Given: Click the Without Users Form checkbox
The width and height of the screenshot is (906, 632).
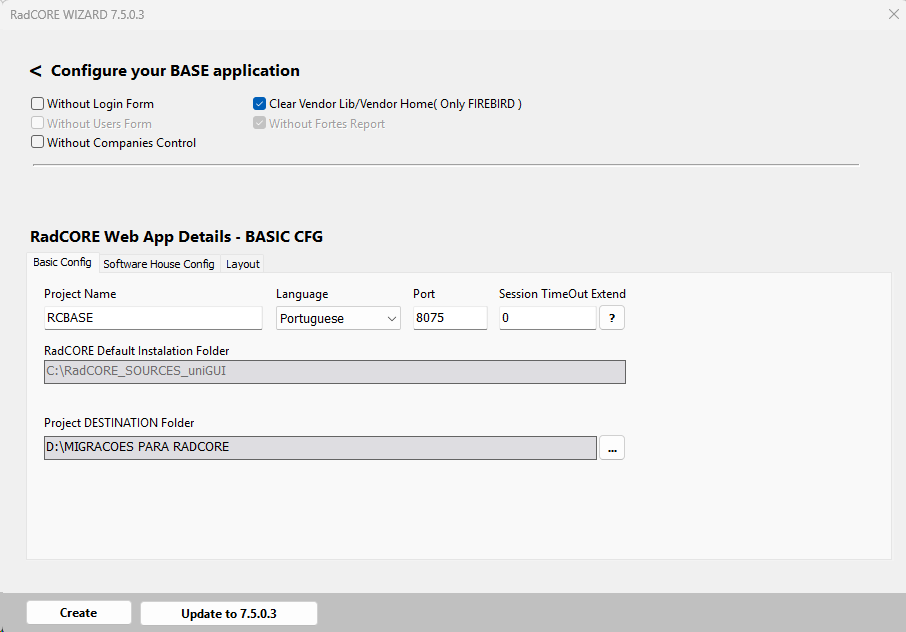Looking at the screenshot, I should pyautogui.click(x=38, y=124).
